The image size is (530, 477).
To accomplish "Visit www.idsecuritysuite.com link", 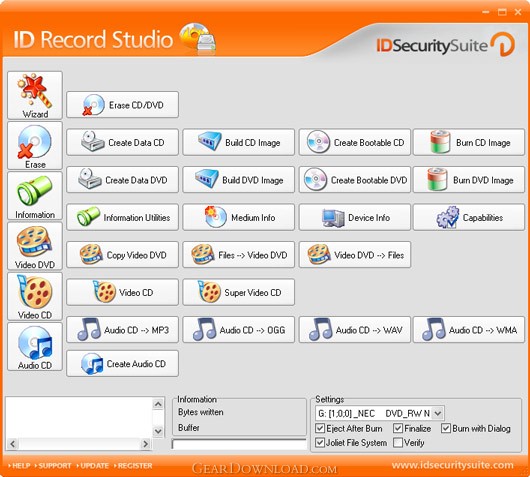I will tap(453, 465).
